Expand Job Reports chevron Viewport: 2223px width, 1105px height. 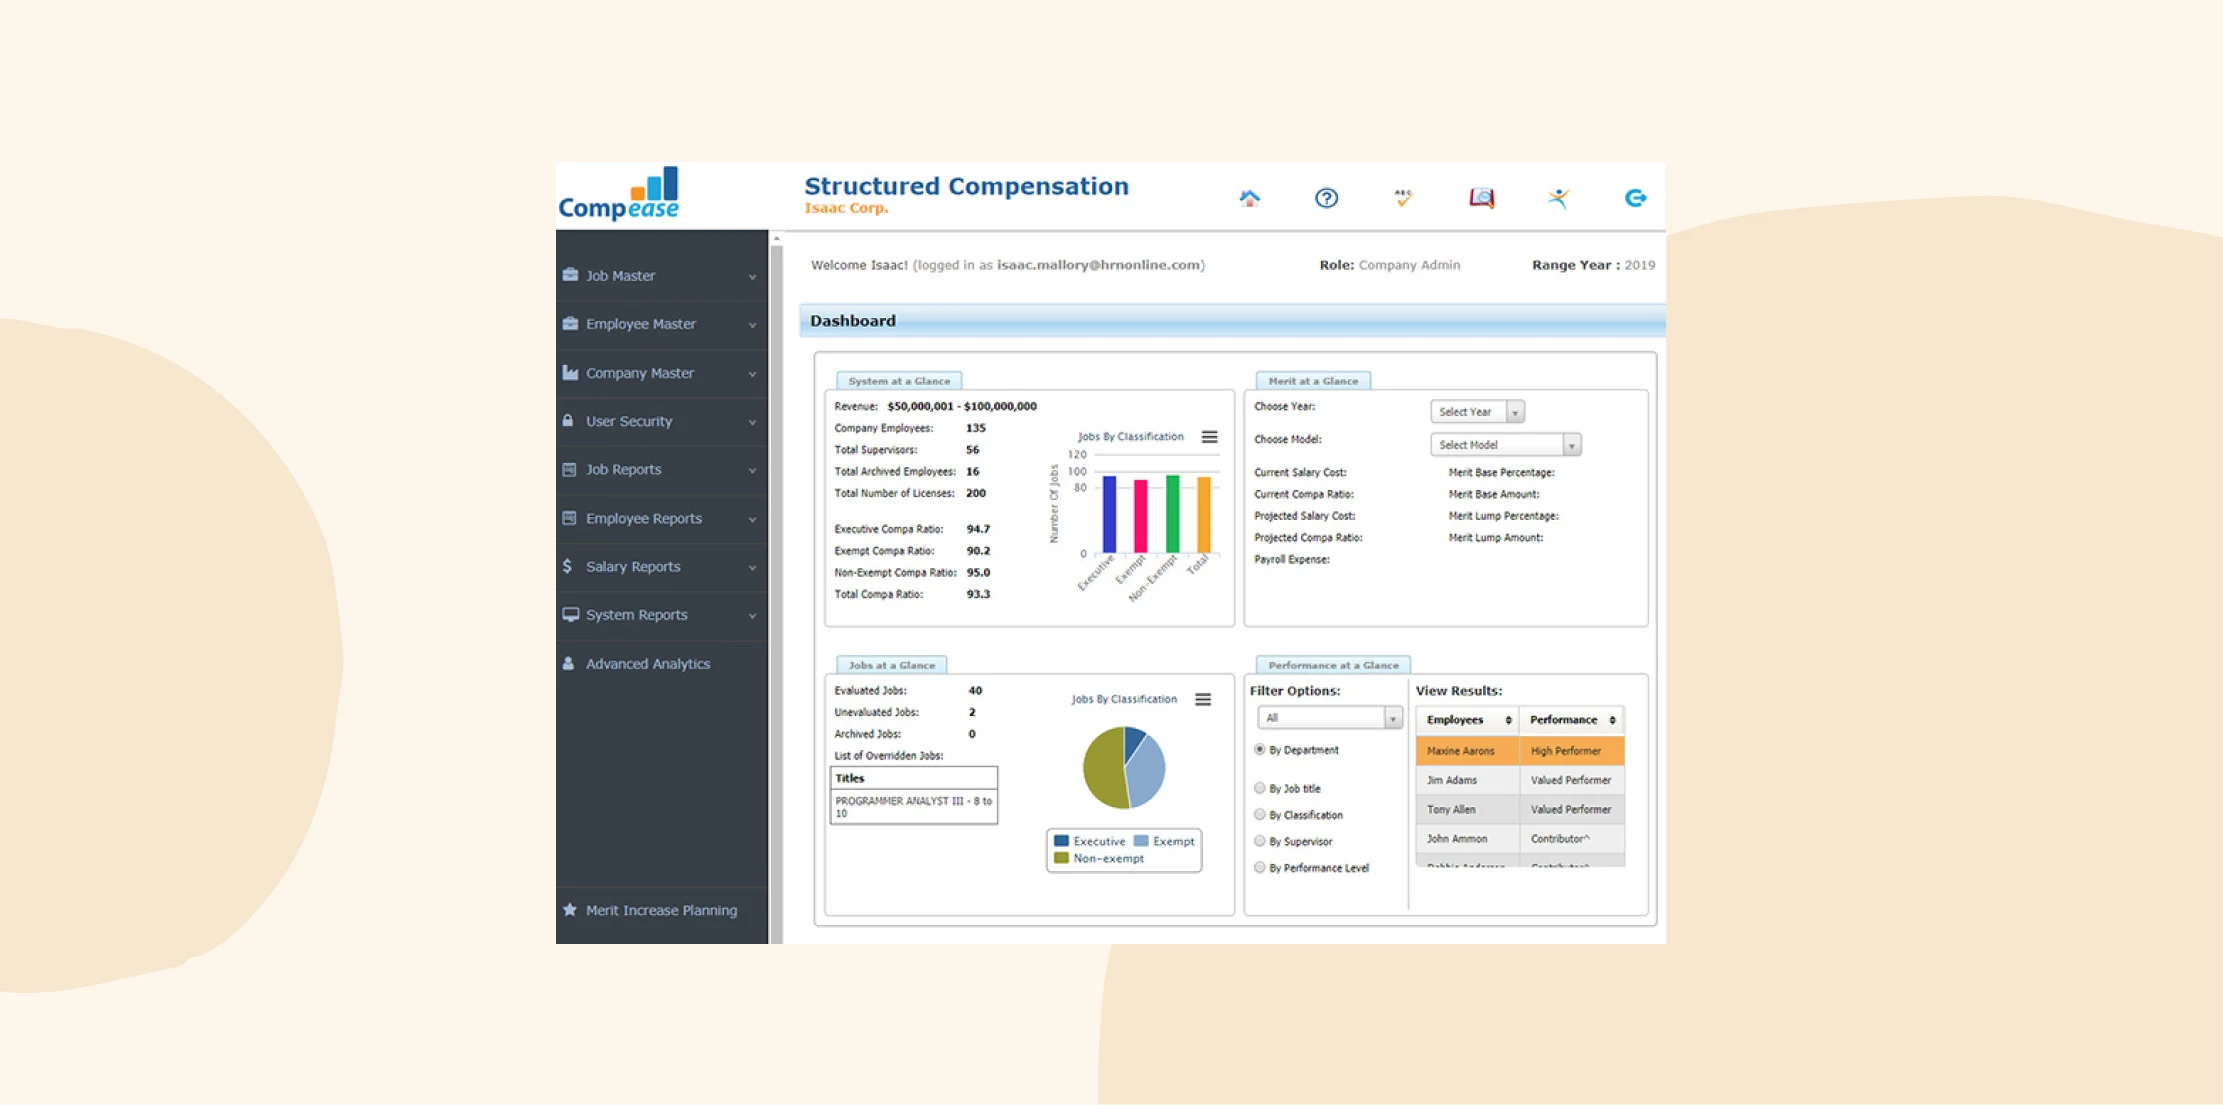pos(752,471)
